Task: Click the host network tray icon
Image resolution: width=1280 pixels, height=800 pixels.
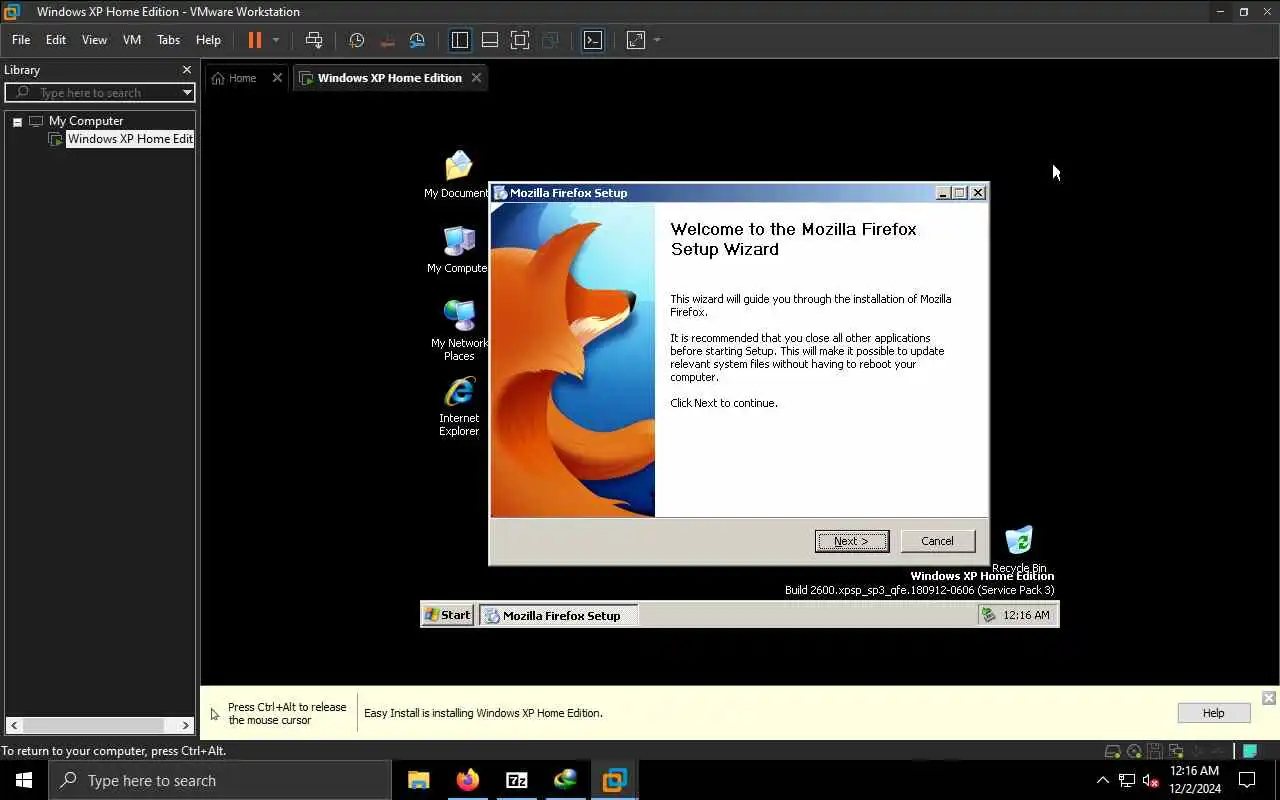Action: [1127, 780]
